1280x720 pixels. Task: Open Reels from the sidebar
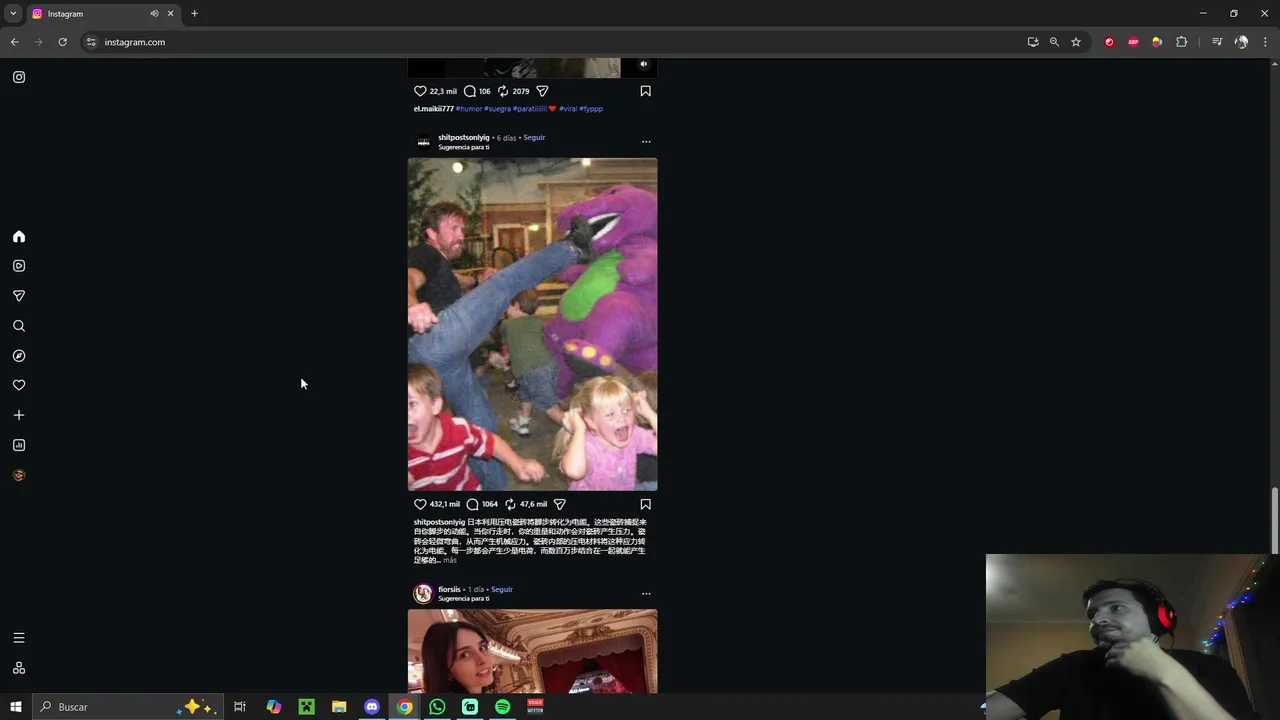click(x=19, y=266)
